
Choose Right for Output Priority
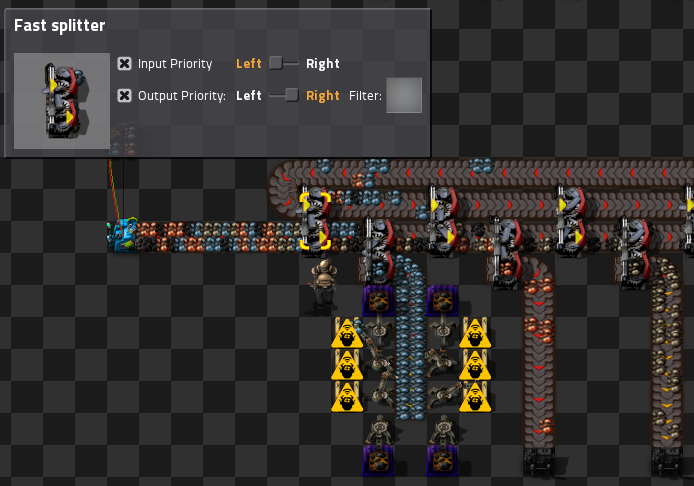pos(323,96)
